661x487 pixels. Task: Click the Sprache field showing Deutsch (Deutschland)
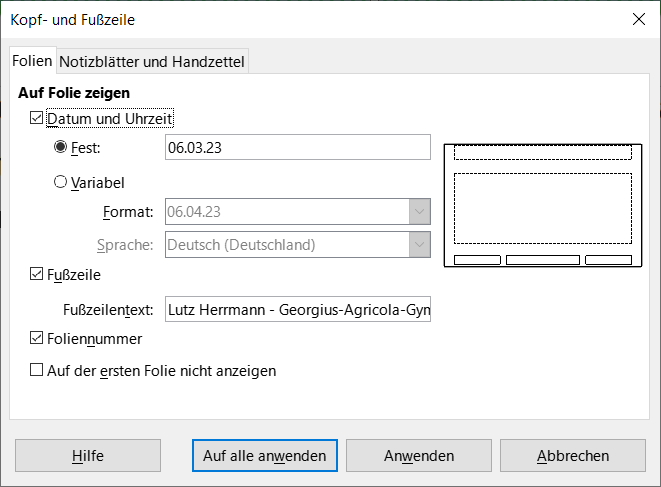[285, 244]
